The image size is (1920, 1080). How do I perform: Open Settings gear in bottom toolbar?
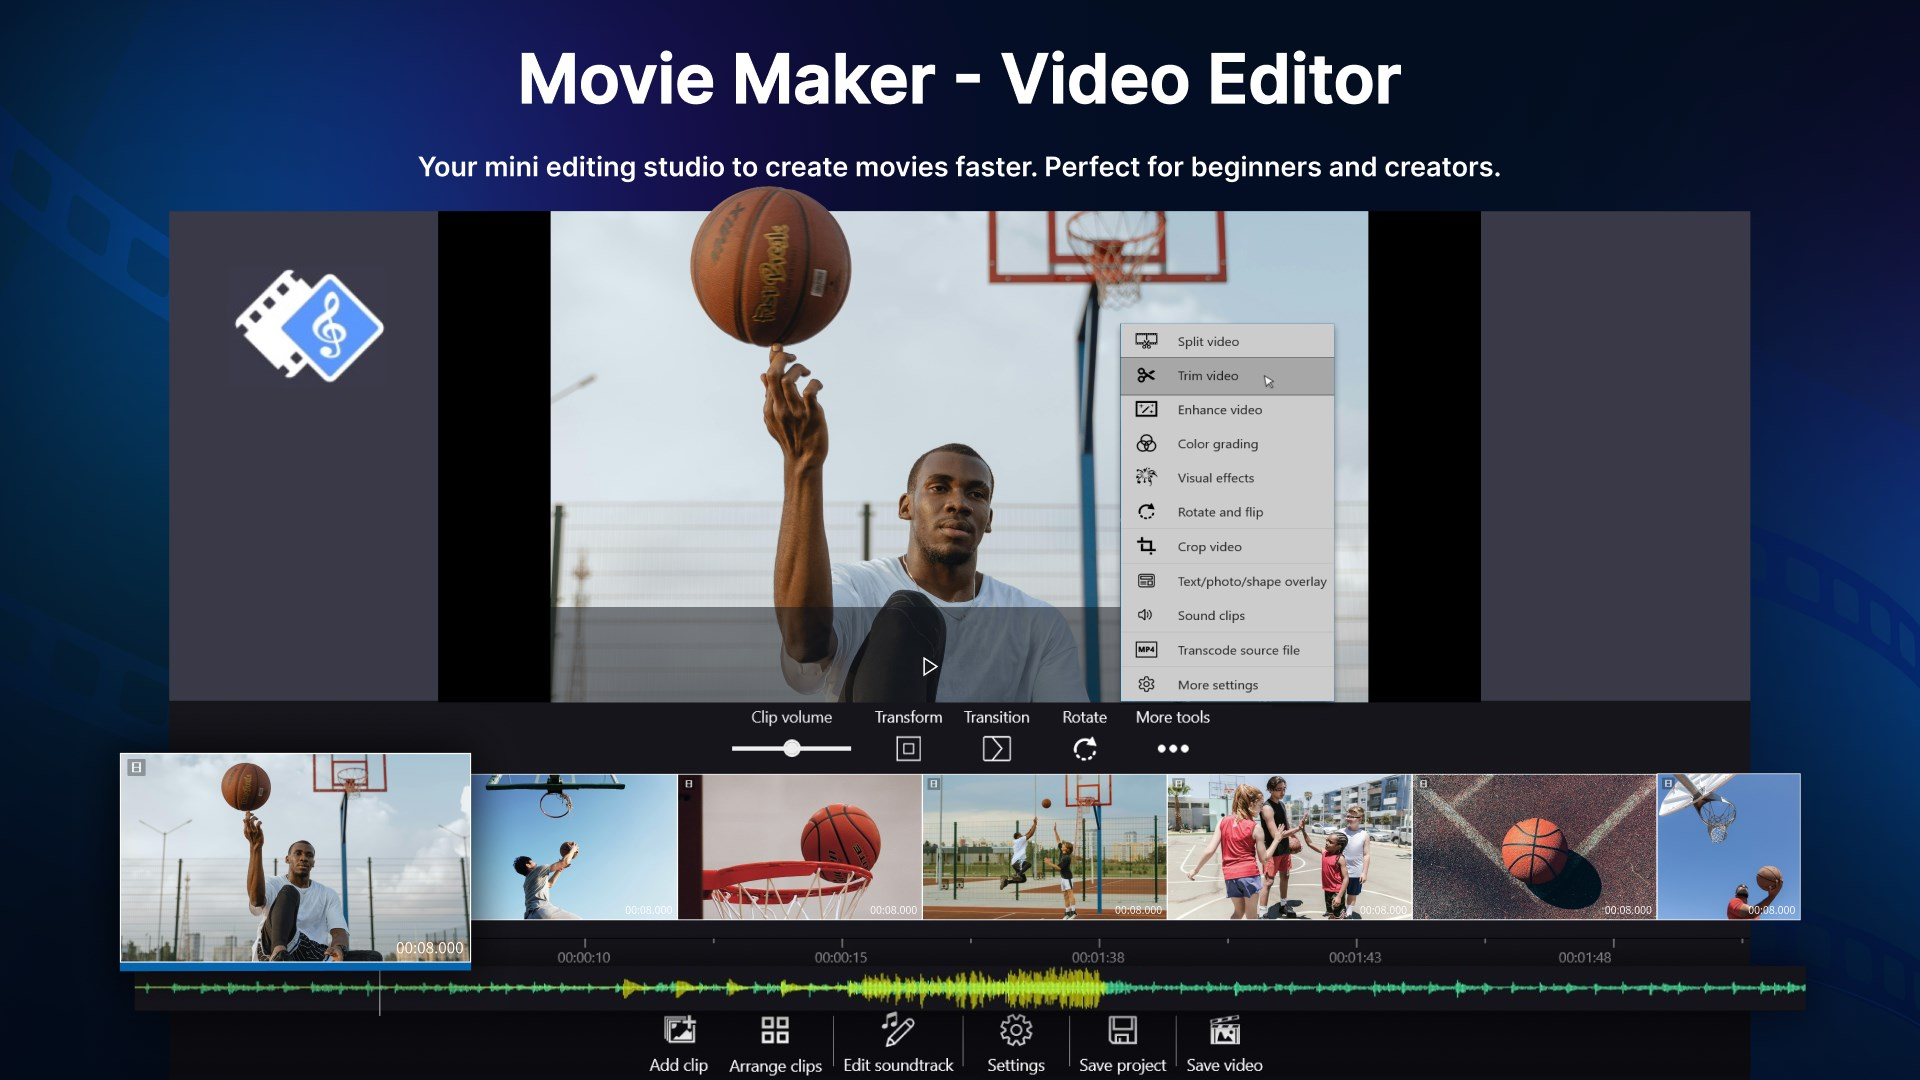1016,1030
